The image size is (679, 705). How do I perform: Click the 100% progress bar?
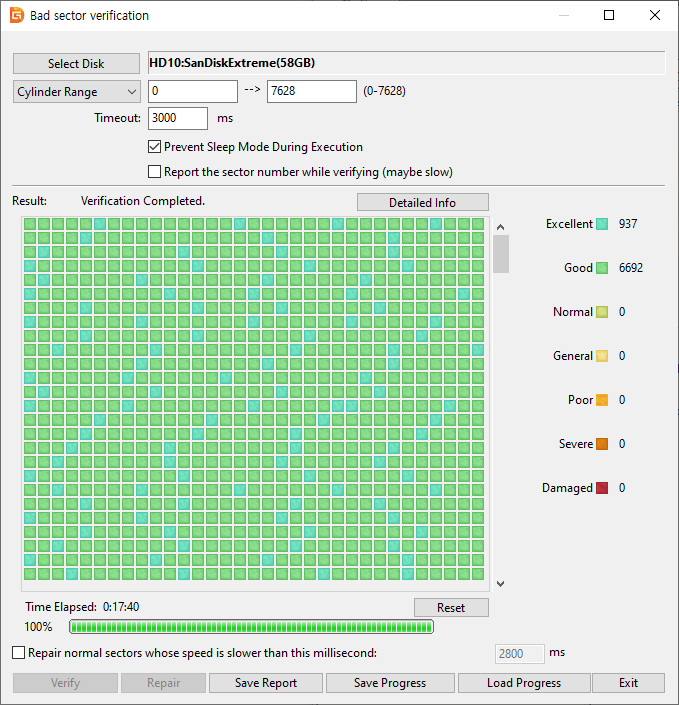tap(251, 627)
